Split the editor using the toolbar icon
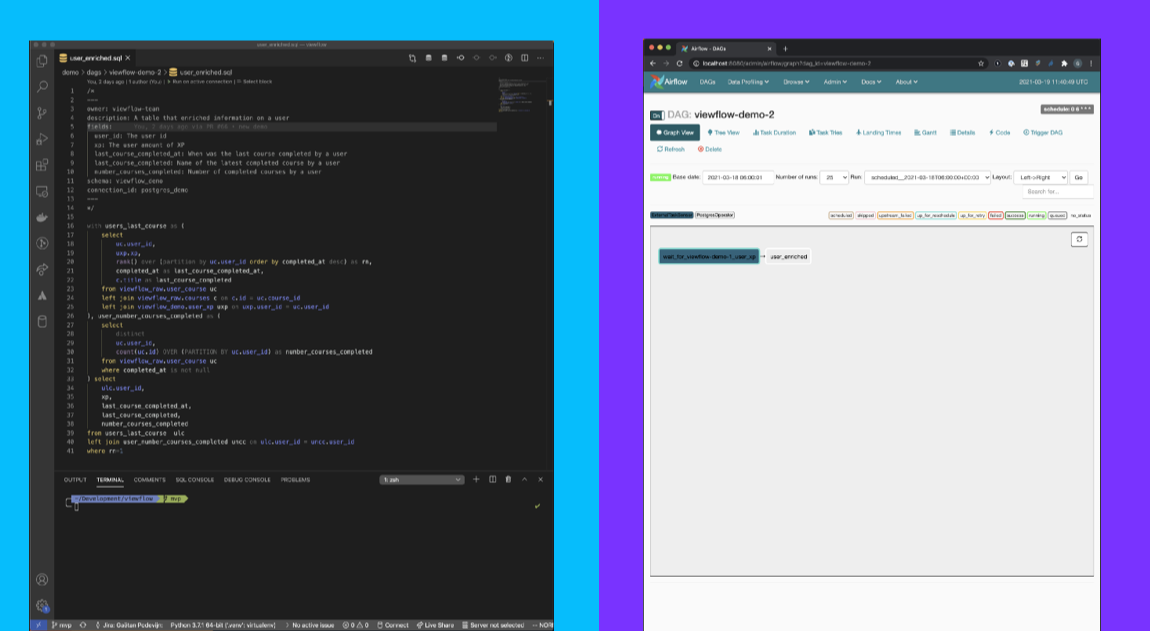This screenshot has width=1150, height=631. coord(524,58)
